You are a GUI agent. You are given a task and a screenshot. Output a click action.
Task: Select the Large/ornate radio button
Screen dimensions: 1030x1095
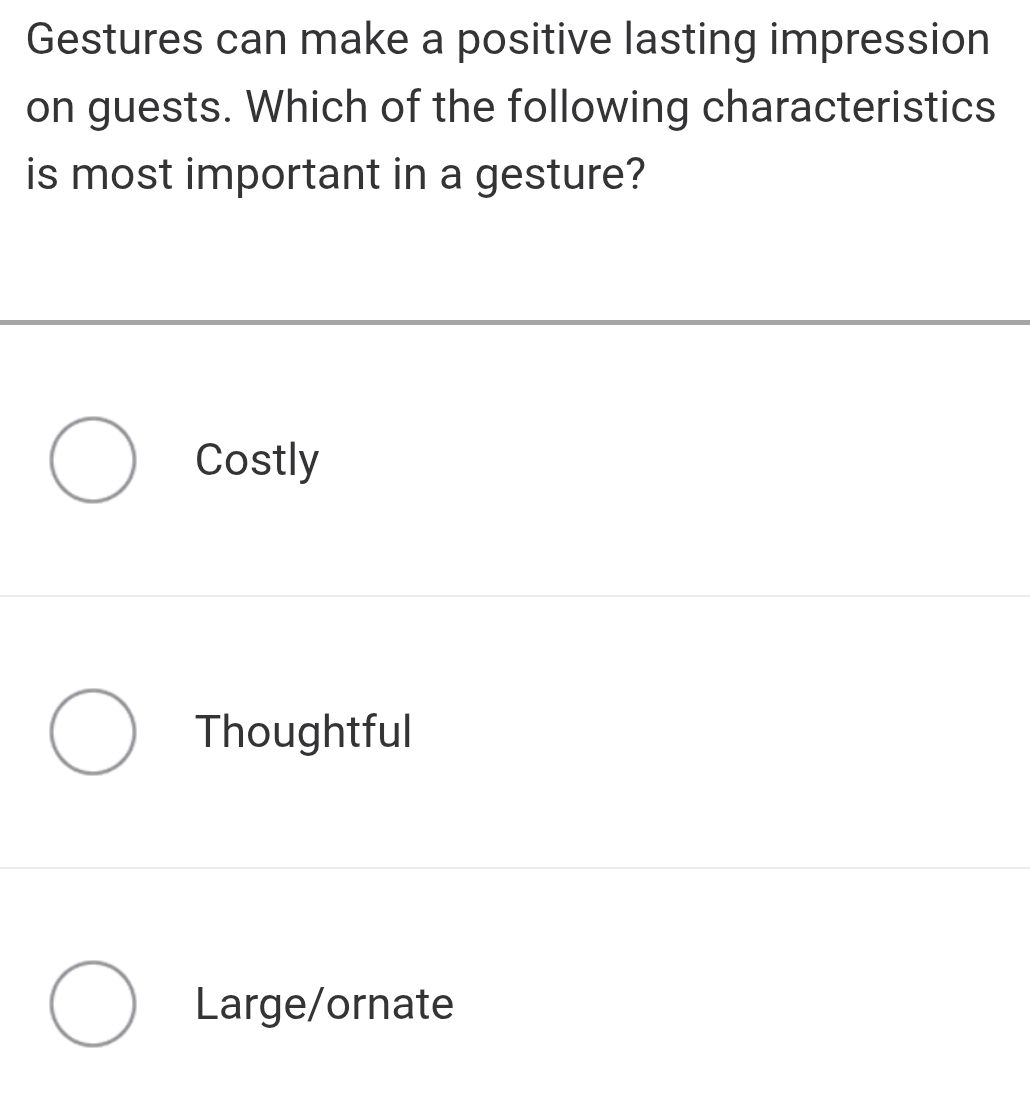92,1004
